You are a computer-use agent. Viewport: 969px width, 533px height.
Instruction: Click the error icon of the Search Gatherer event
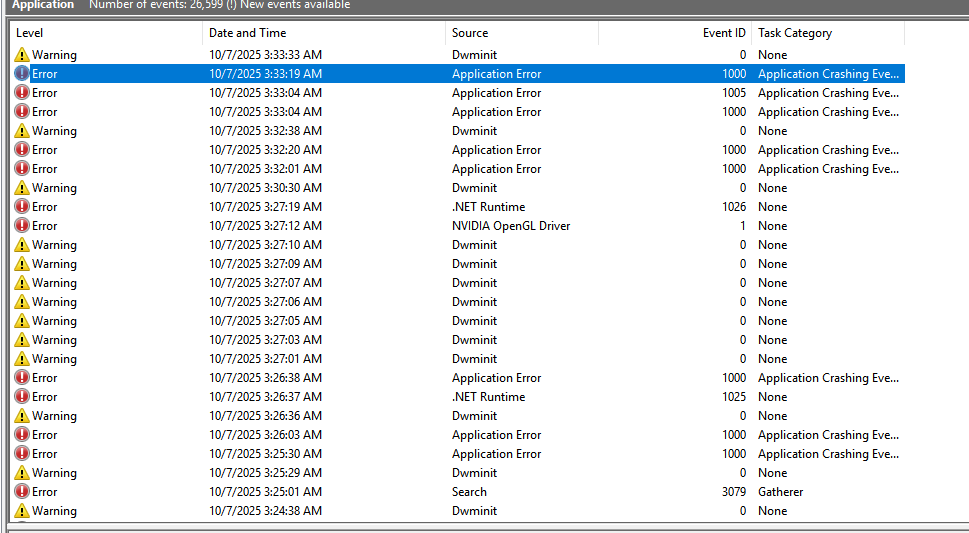(22, 492)
